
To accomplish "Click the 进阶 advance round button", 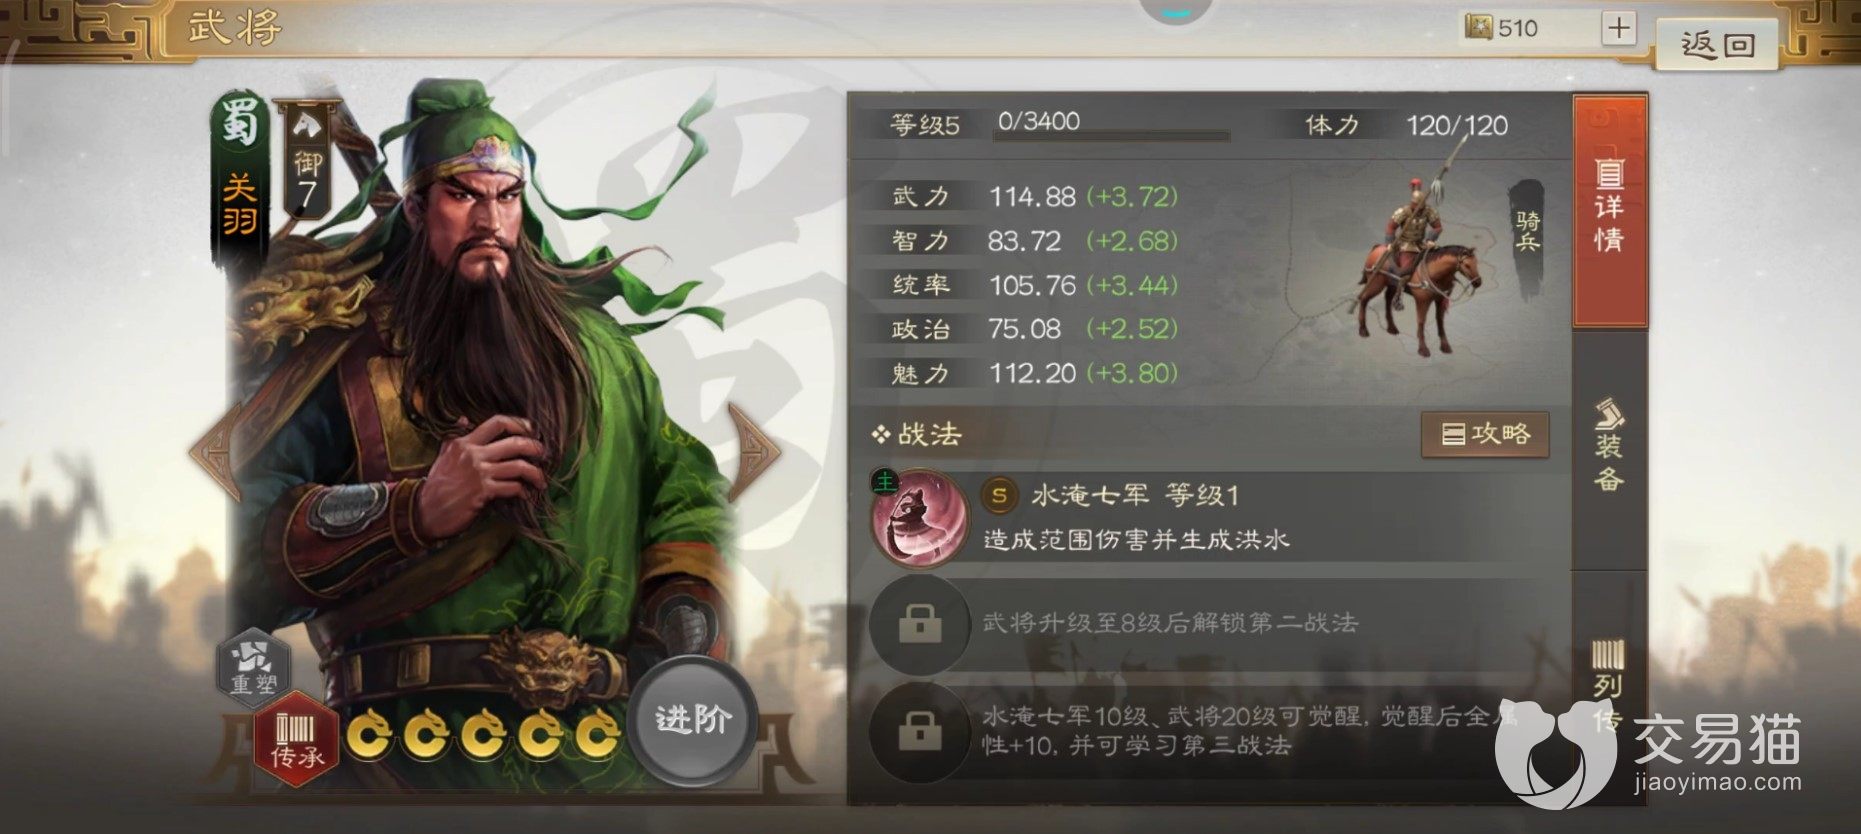I will (692, 719).
